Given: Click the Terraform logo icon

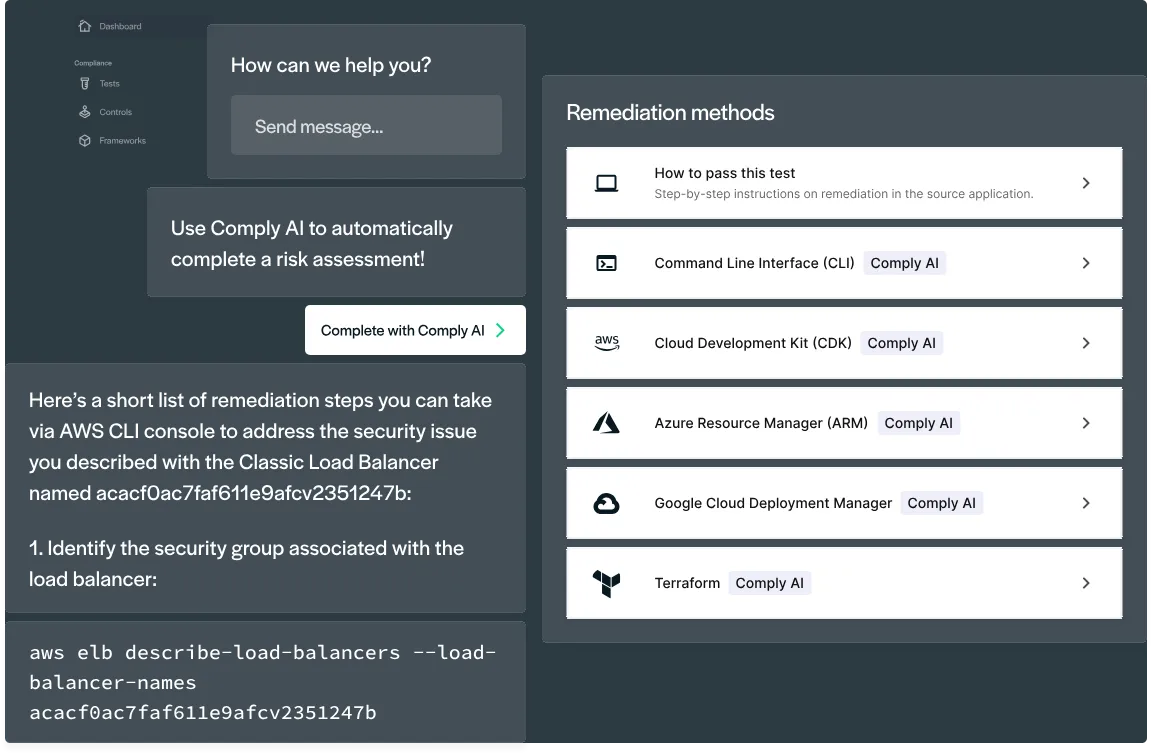Looking at the screenshot, I should [x=606, y=583].
